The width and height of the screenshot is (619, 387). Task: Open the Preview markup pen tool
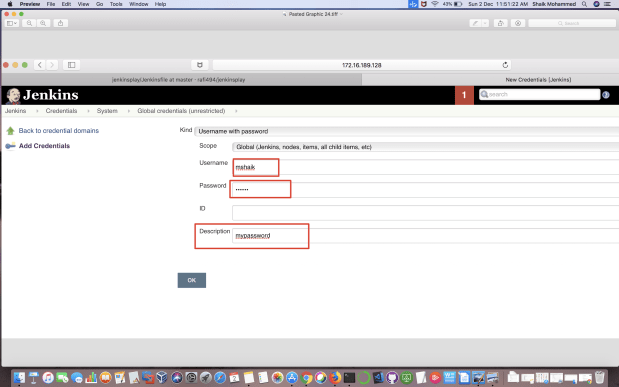tap(475, 23)
